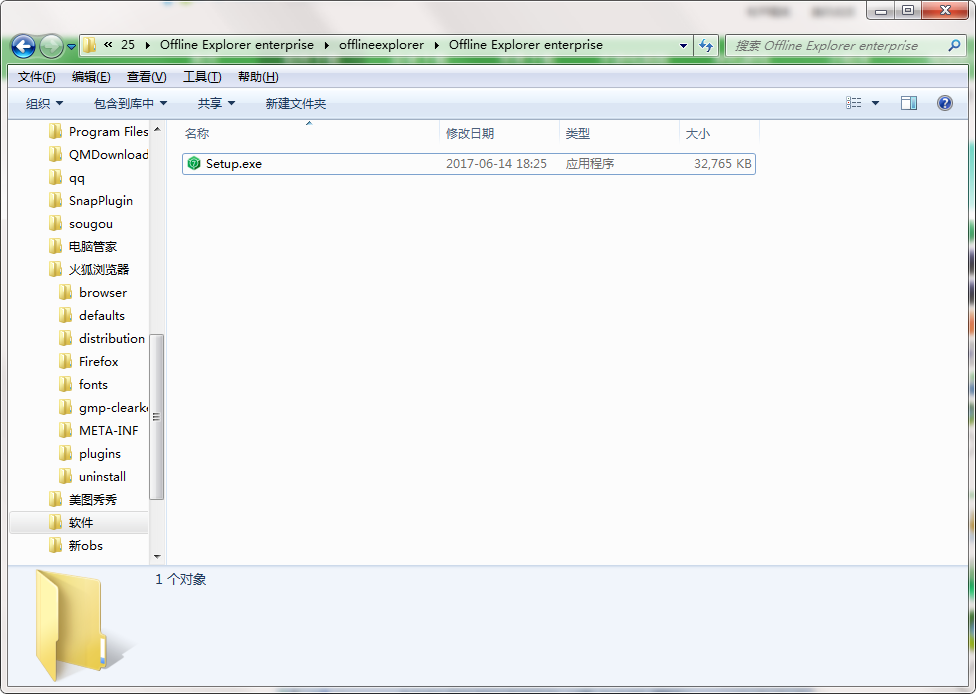Select the gmp-clearkey subfolder
976x694 pixels.
tap(103, 408)
